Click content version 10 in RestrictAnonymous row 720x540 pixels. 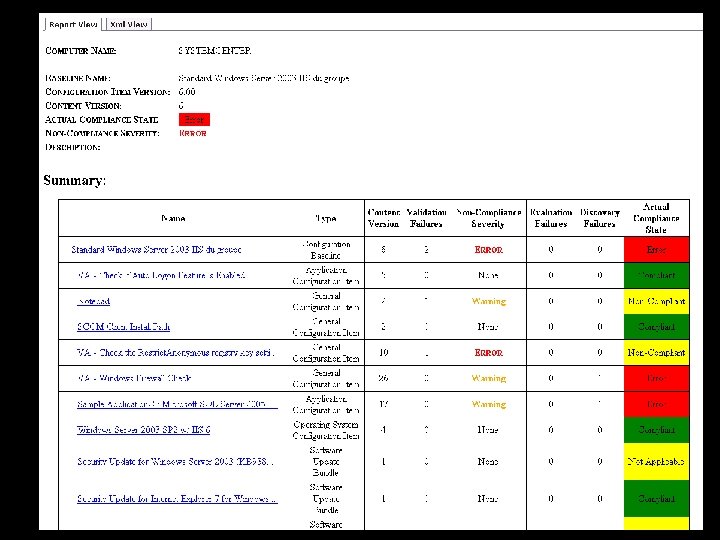coord(383,353)
